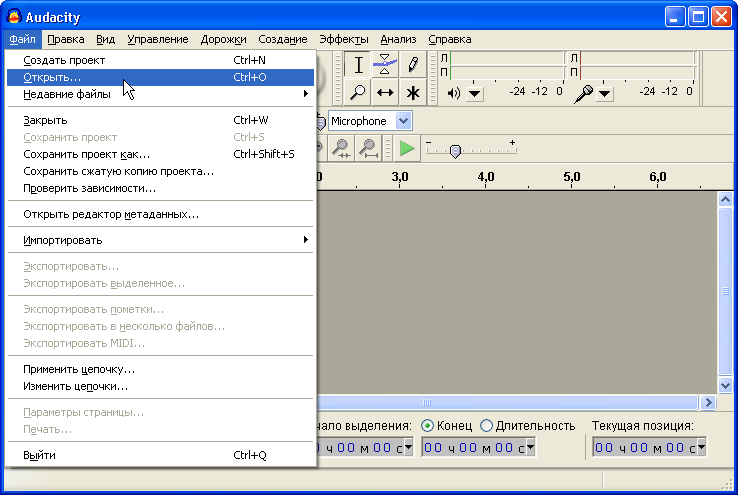Image resolution: width=738 pixels, height=495 pixels.
Task: Choose Открыть... menu item
Action: tap(160, 77)
